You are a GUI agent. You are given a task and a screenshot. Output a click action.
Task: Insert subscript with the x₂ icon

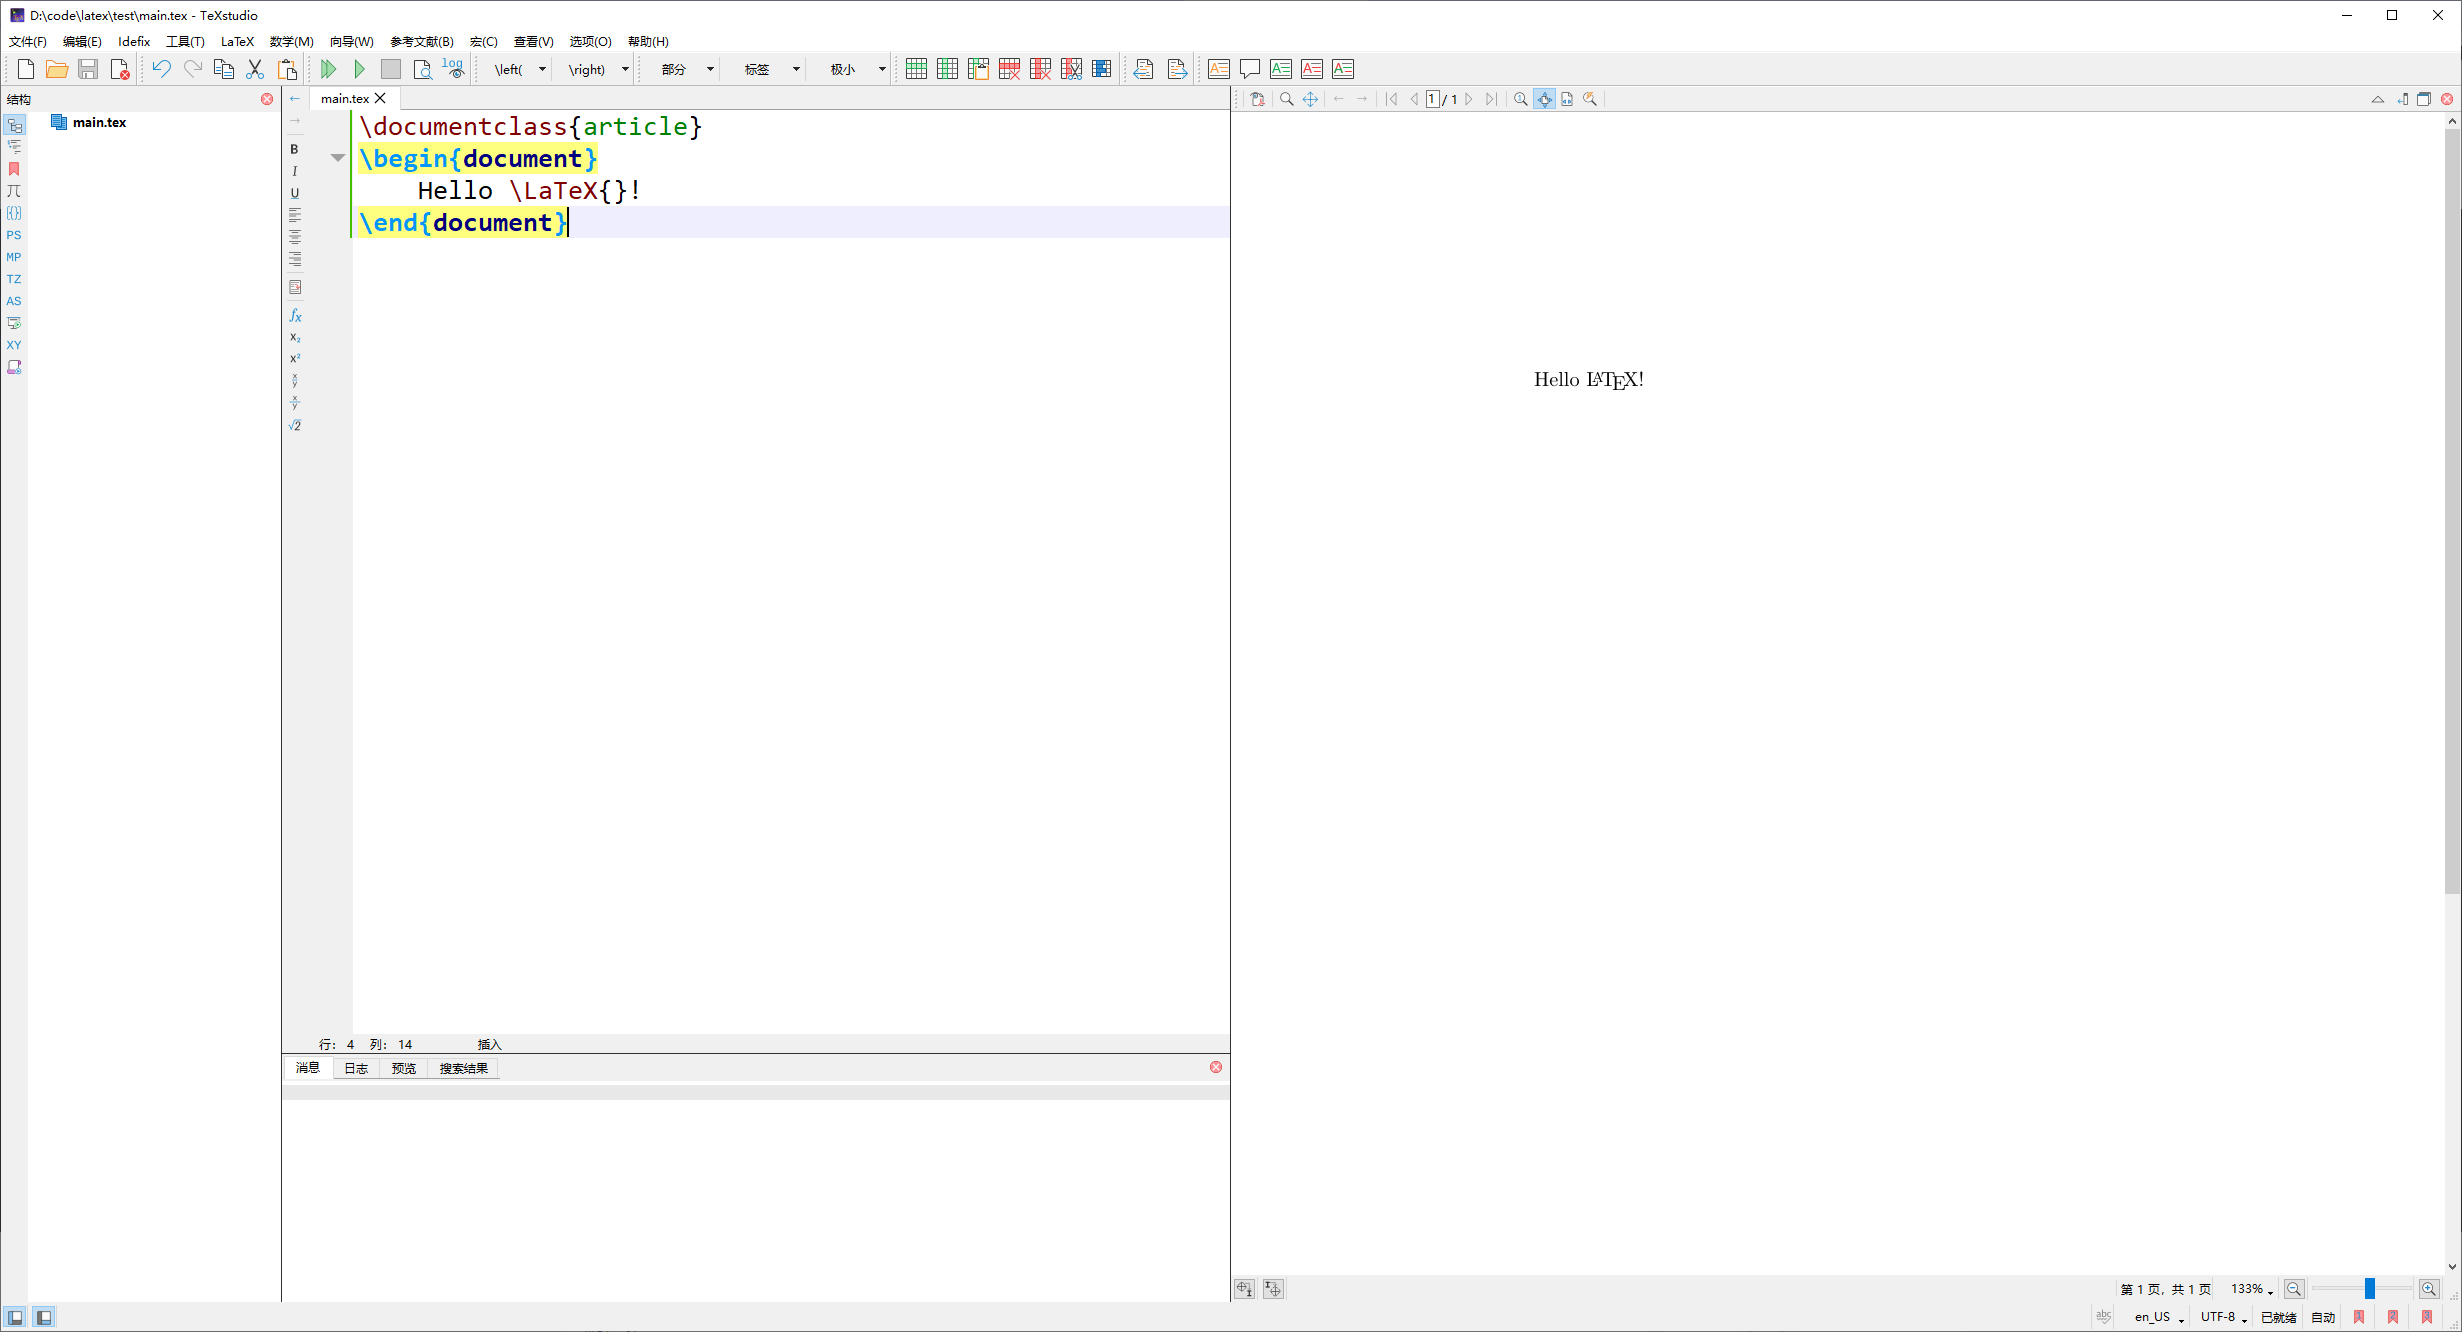coord(295,338)
